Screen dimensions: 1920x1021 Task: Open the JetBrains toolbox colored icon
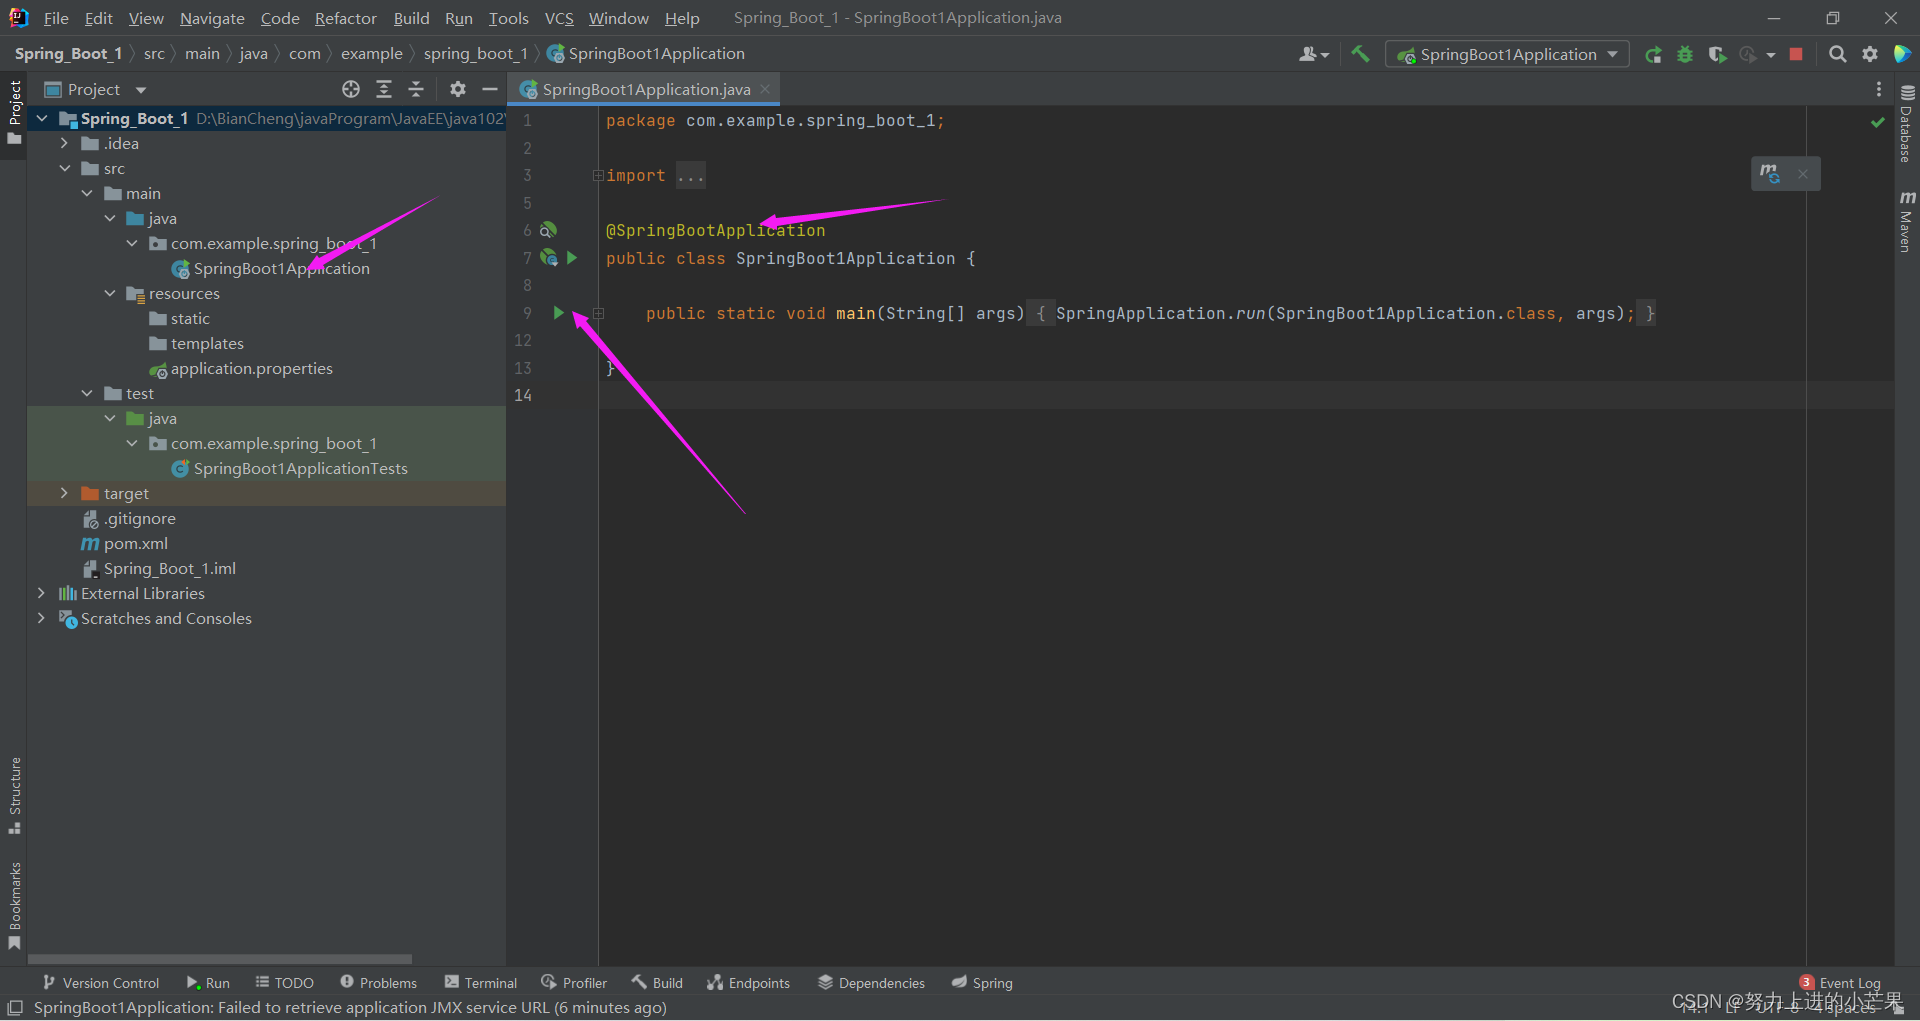1902,54
